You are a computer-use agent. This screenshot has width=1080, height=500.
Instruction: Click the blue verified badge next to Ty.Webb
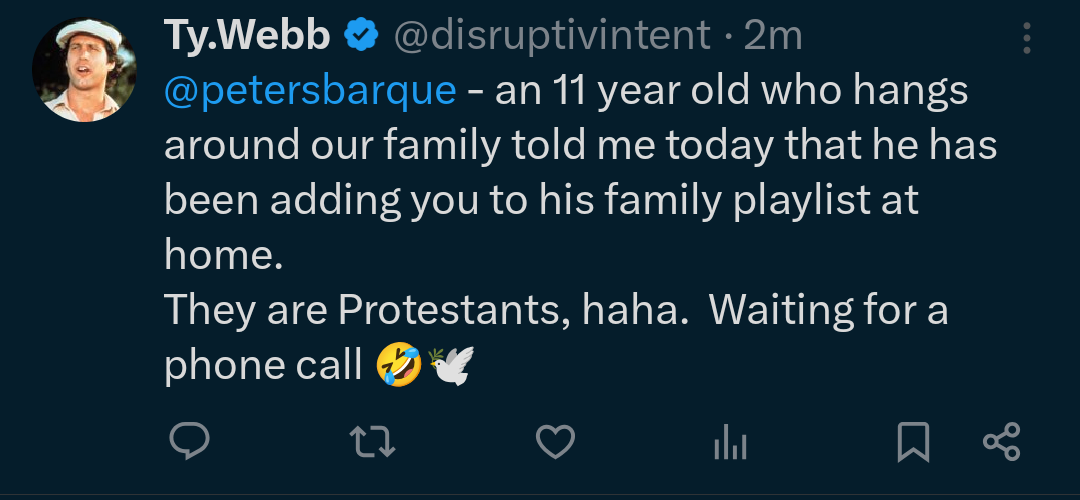tap(361, 37)
